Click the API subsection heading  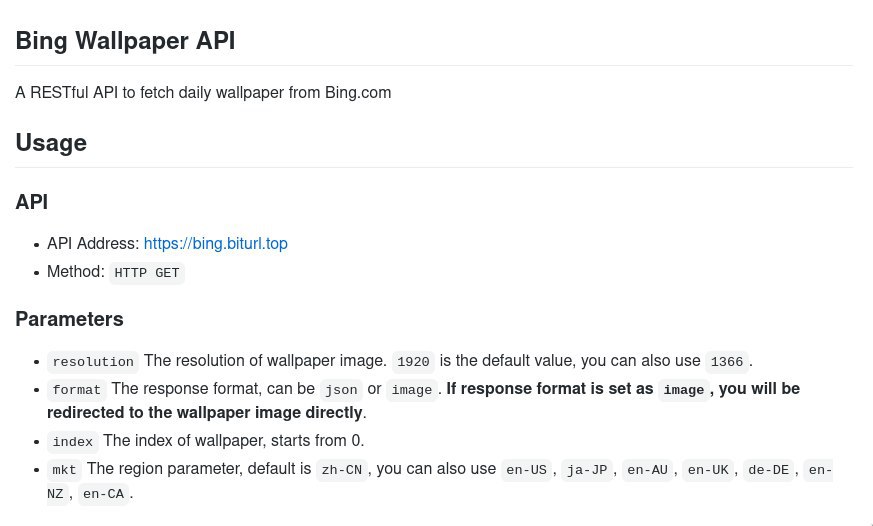(32, 201)
